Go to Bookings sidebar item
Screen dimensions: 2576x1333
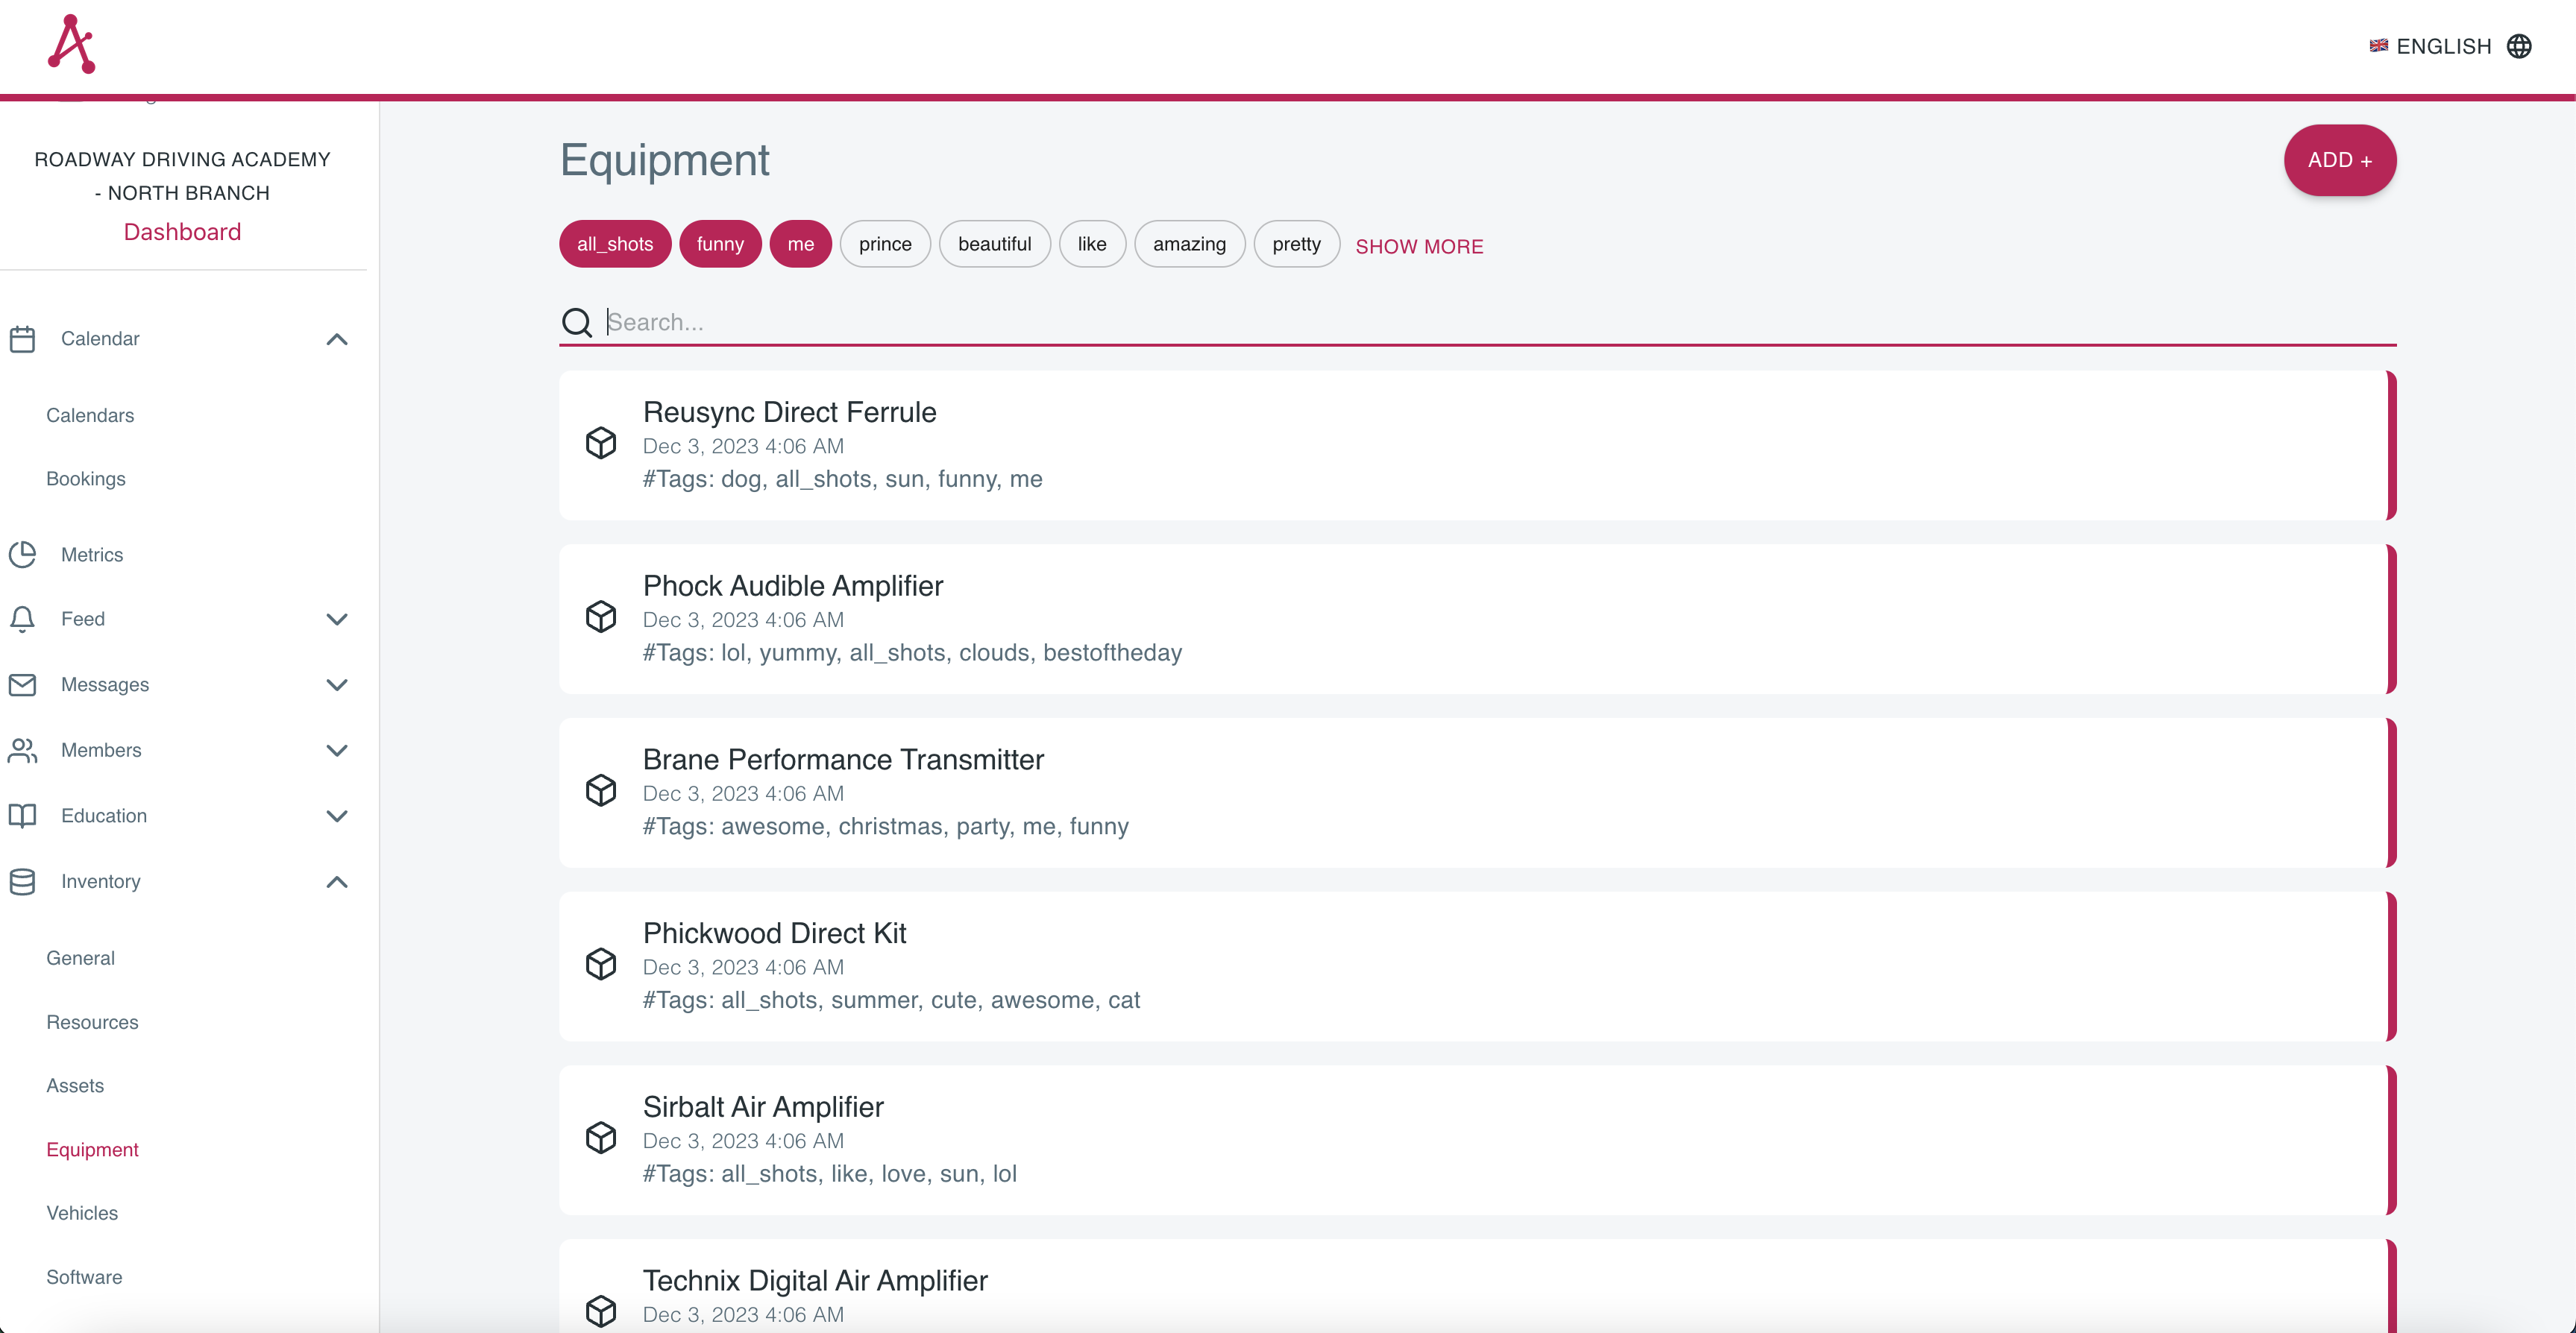pos(86,479)
